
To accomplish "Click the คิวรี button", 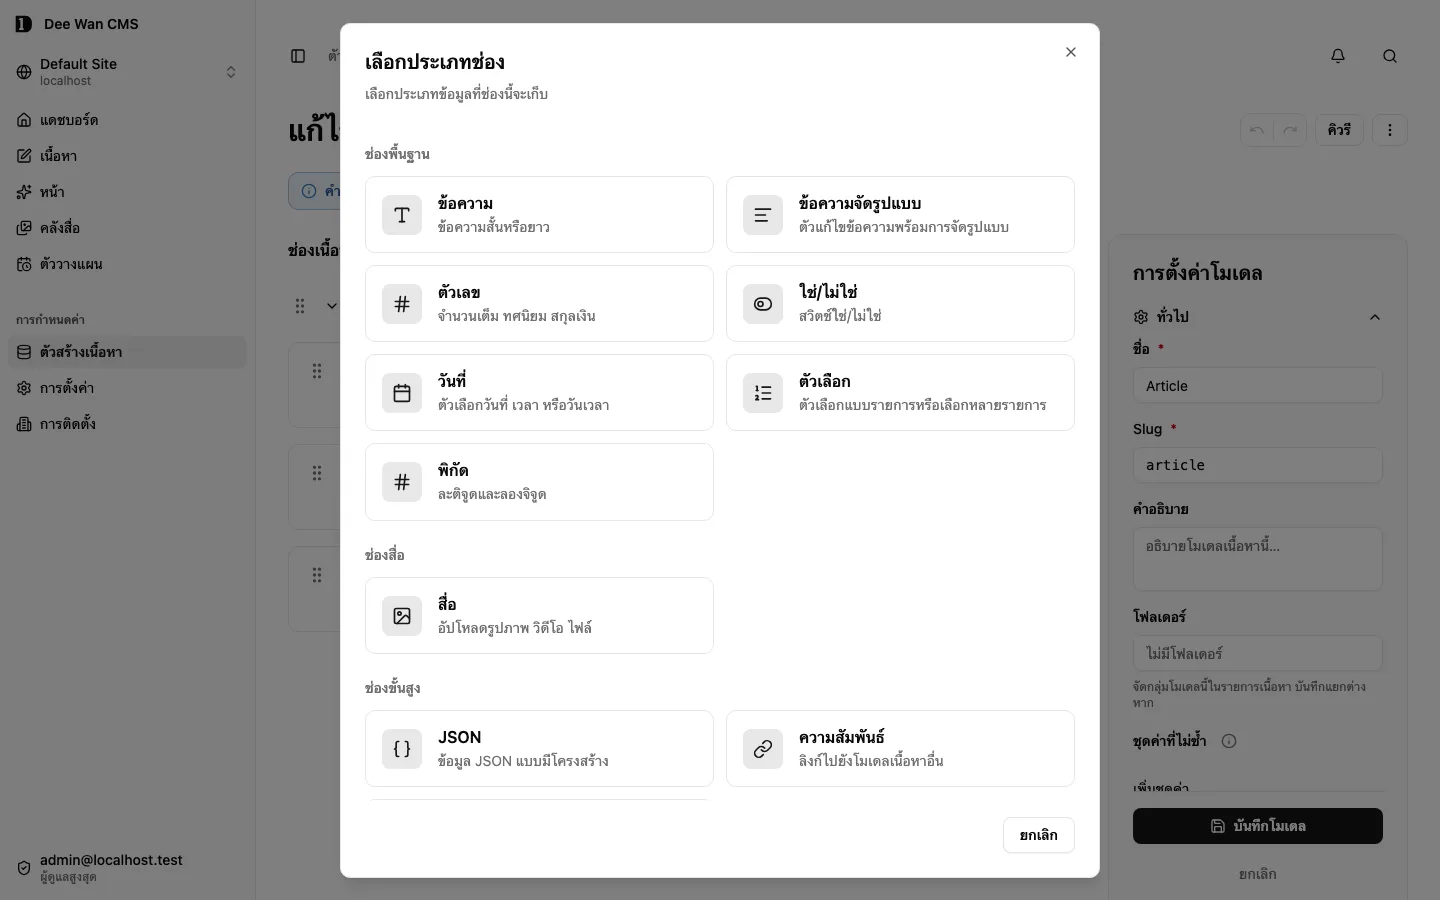I will tap(1339, 130).
